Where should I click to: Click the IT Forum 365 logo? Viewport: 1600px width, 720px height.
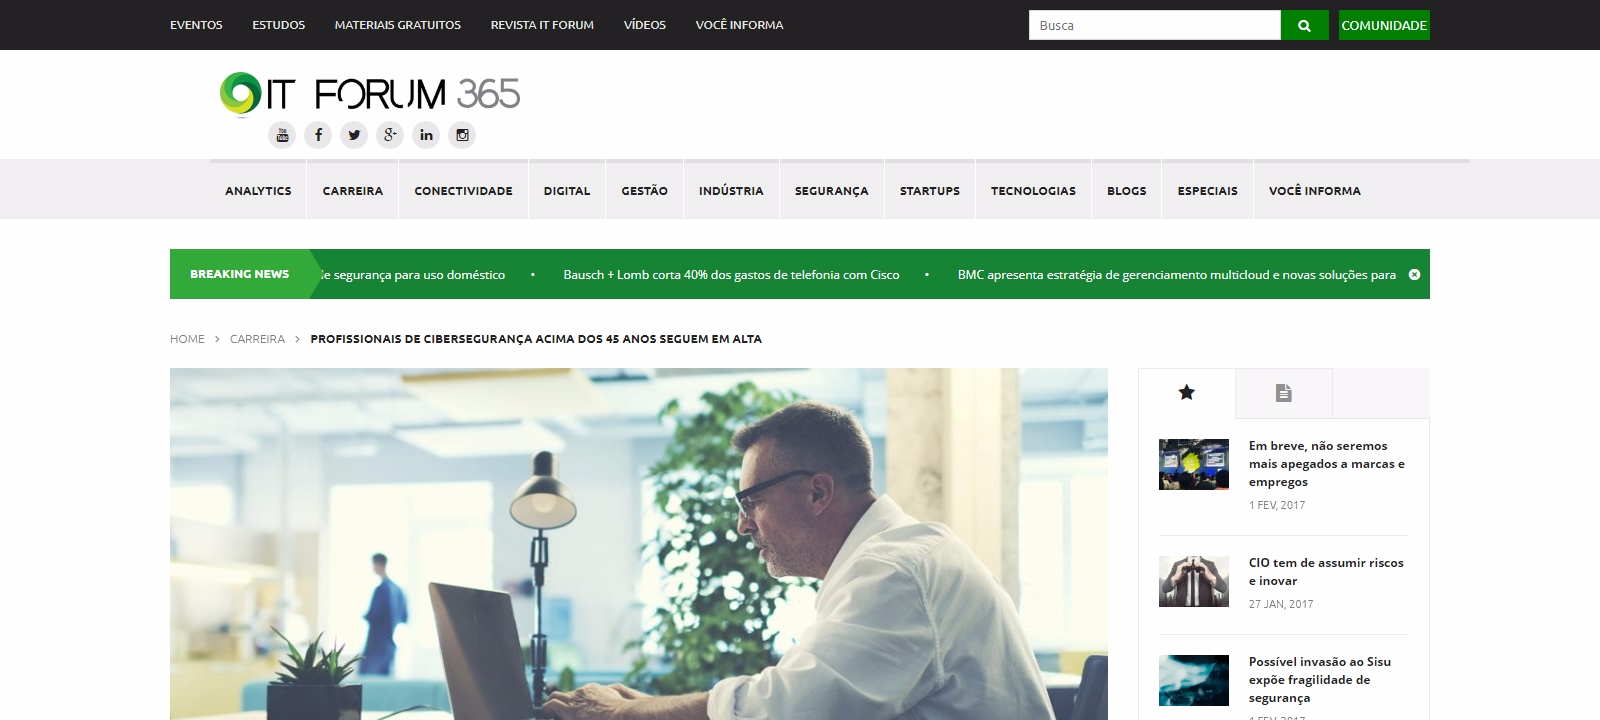click(370, 94)
